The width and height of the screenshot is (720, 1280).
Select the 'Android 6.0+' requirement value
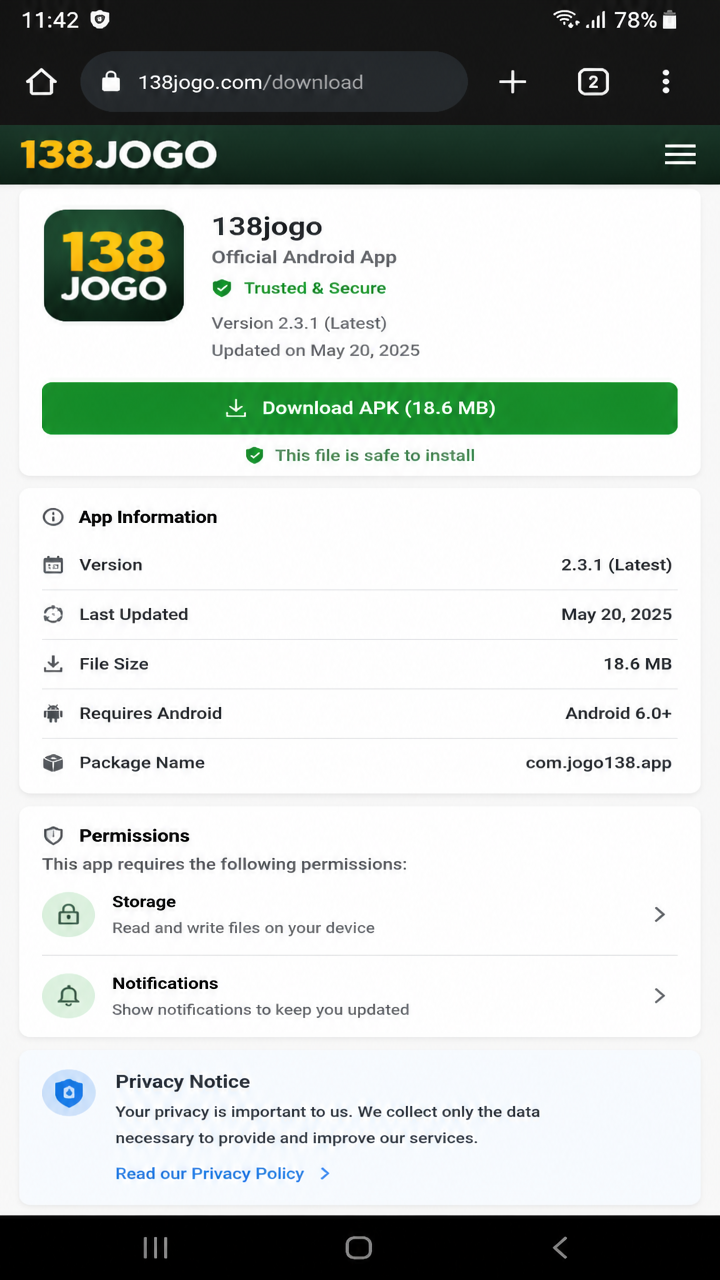coord(619,713)
